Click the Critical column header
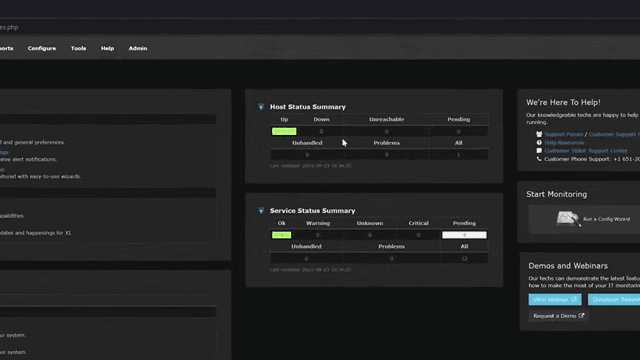Image resolution: width=640 pixels, height=360 pixels. coord(418,223)
